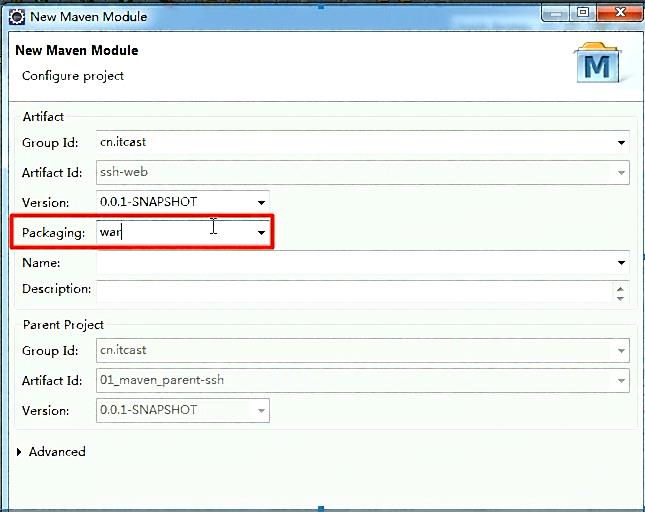Click the New Maven Module bold heading
The image size is (645, 512).
pos(77,51)
